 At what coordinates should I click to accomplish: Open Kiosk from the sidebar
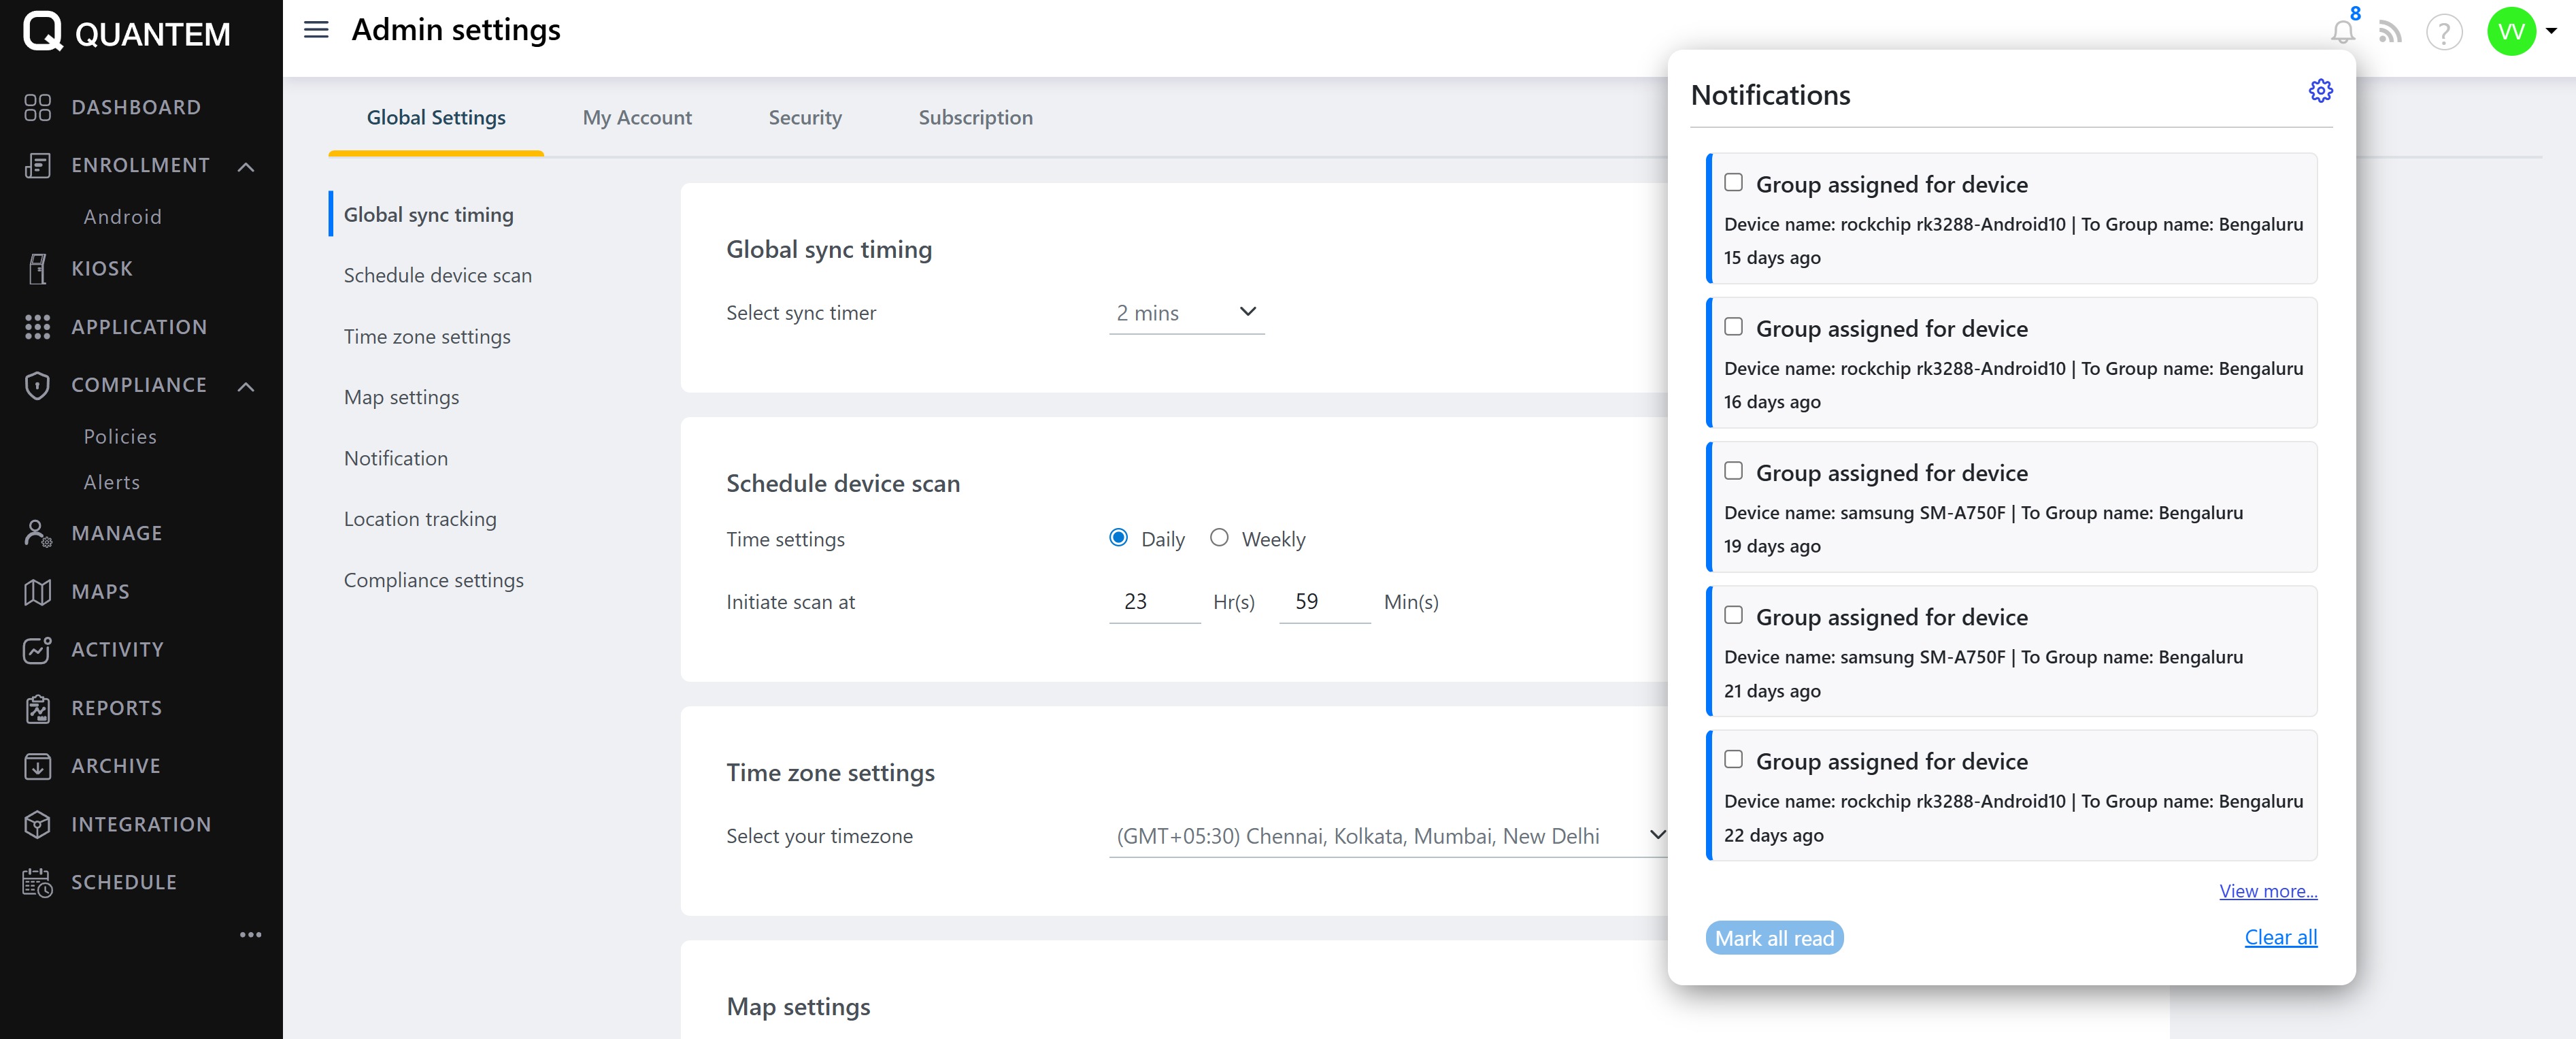click(x=102, y=269)
